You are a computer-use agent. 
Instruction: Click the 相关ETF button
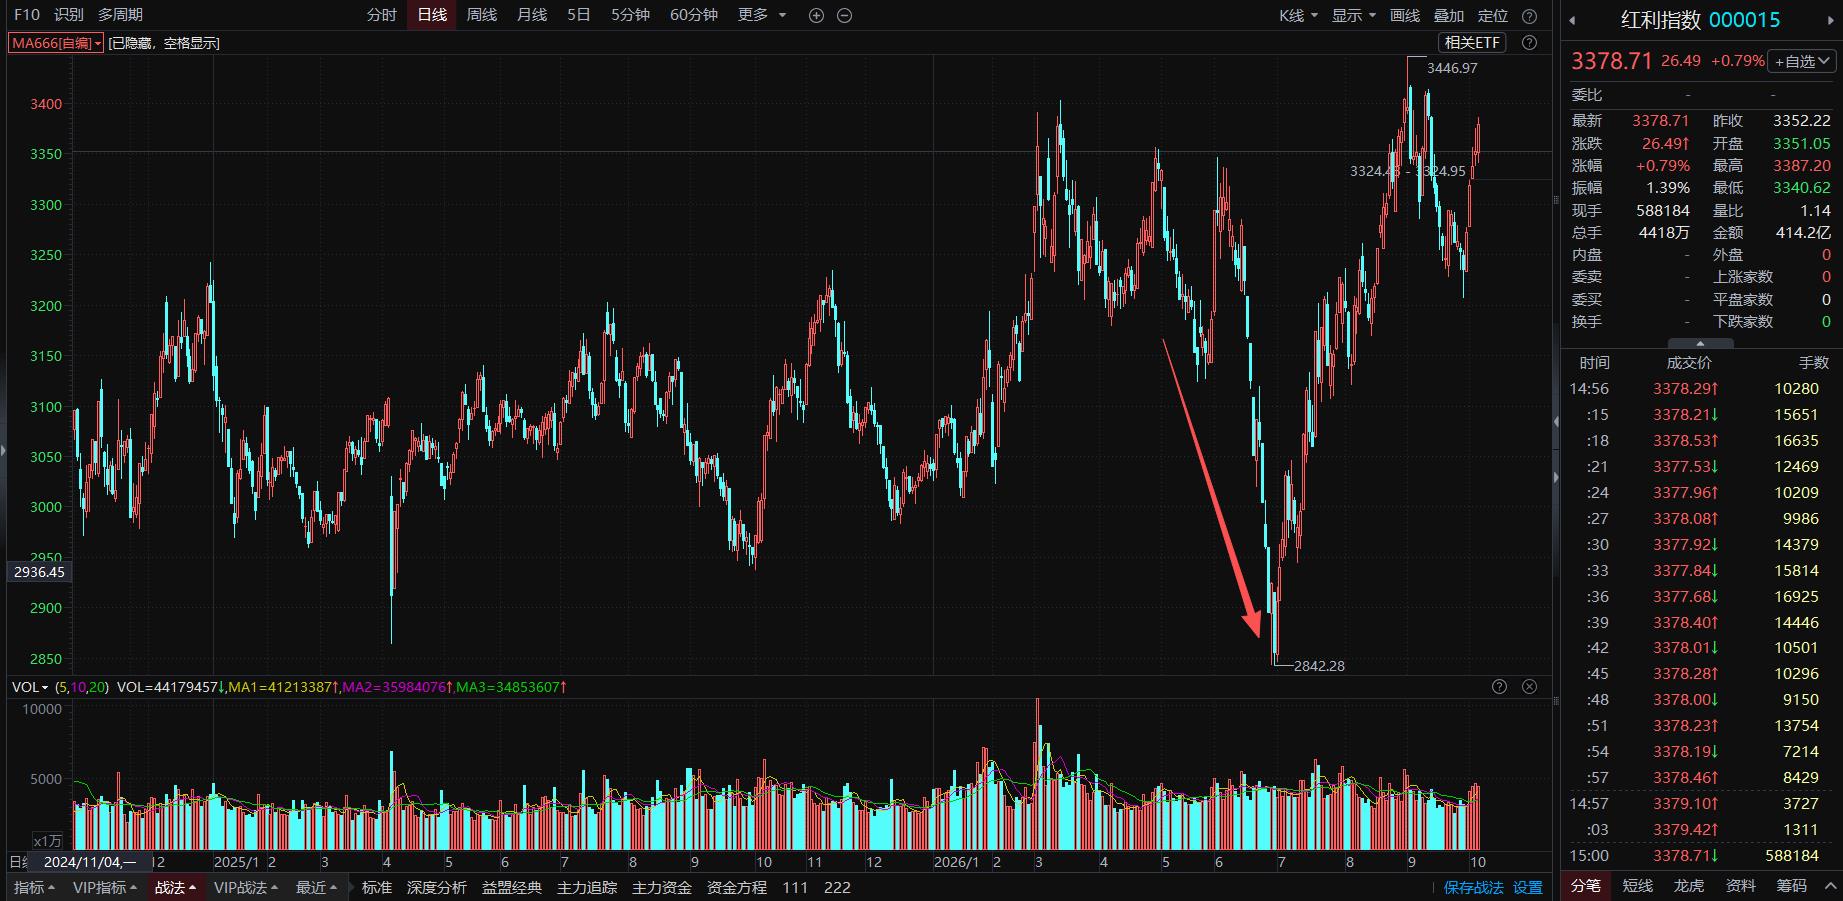tap(1473, 42)
